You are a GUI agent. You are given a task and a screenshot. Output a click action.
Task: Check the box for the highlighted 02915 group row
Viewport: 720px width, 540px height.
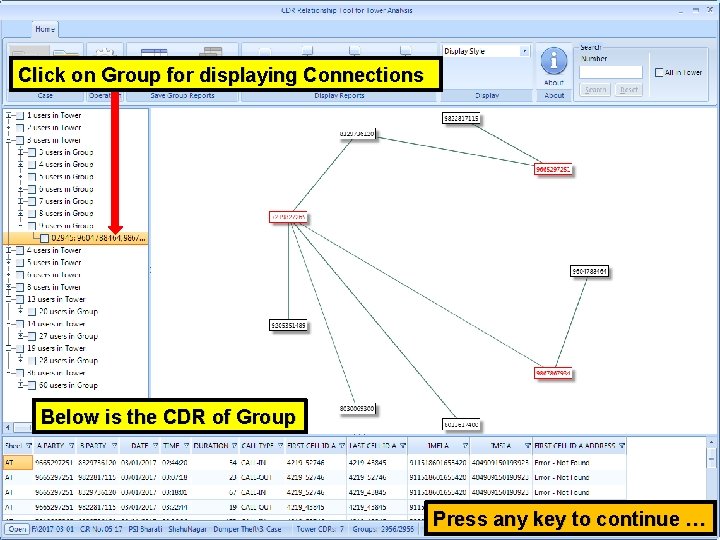44,238
